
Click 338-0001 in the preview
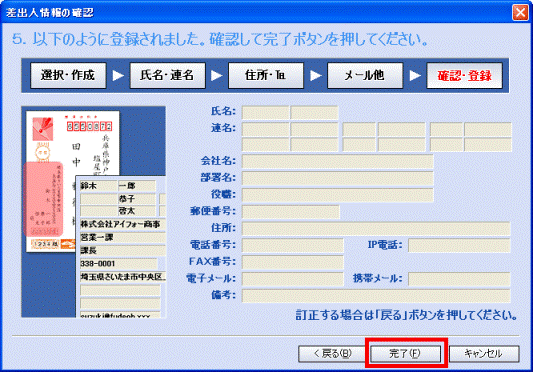[118, 264]
